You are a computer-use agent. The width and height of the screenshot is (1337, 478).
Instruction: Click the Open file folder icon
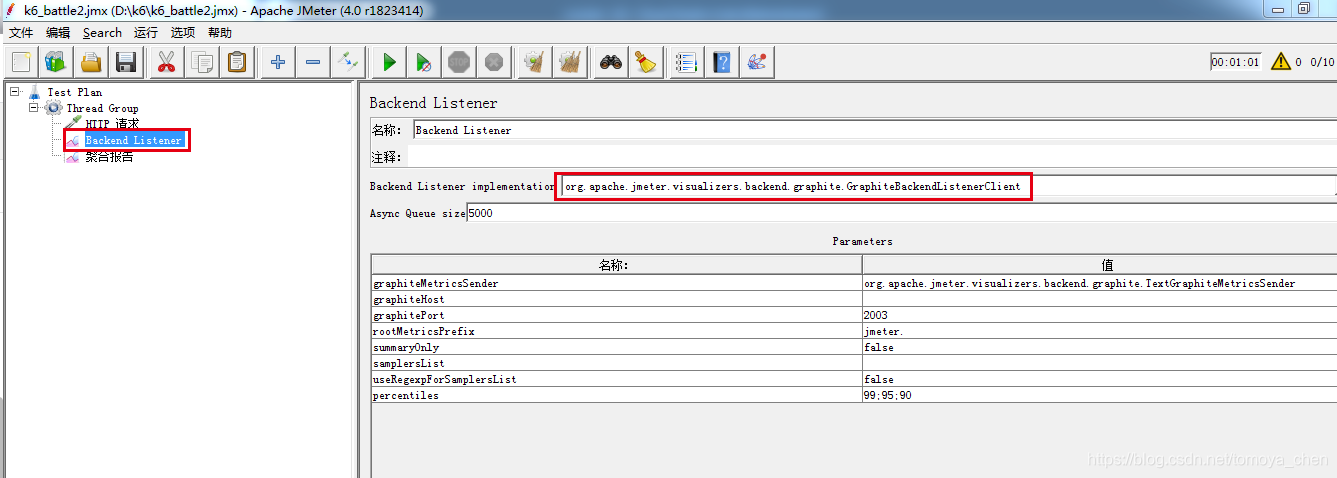[x=91, y=62]
